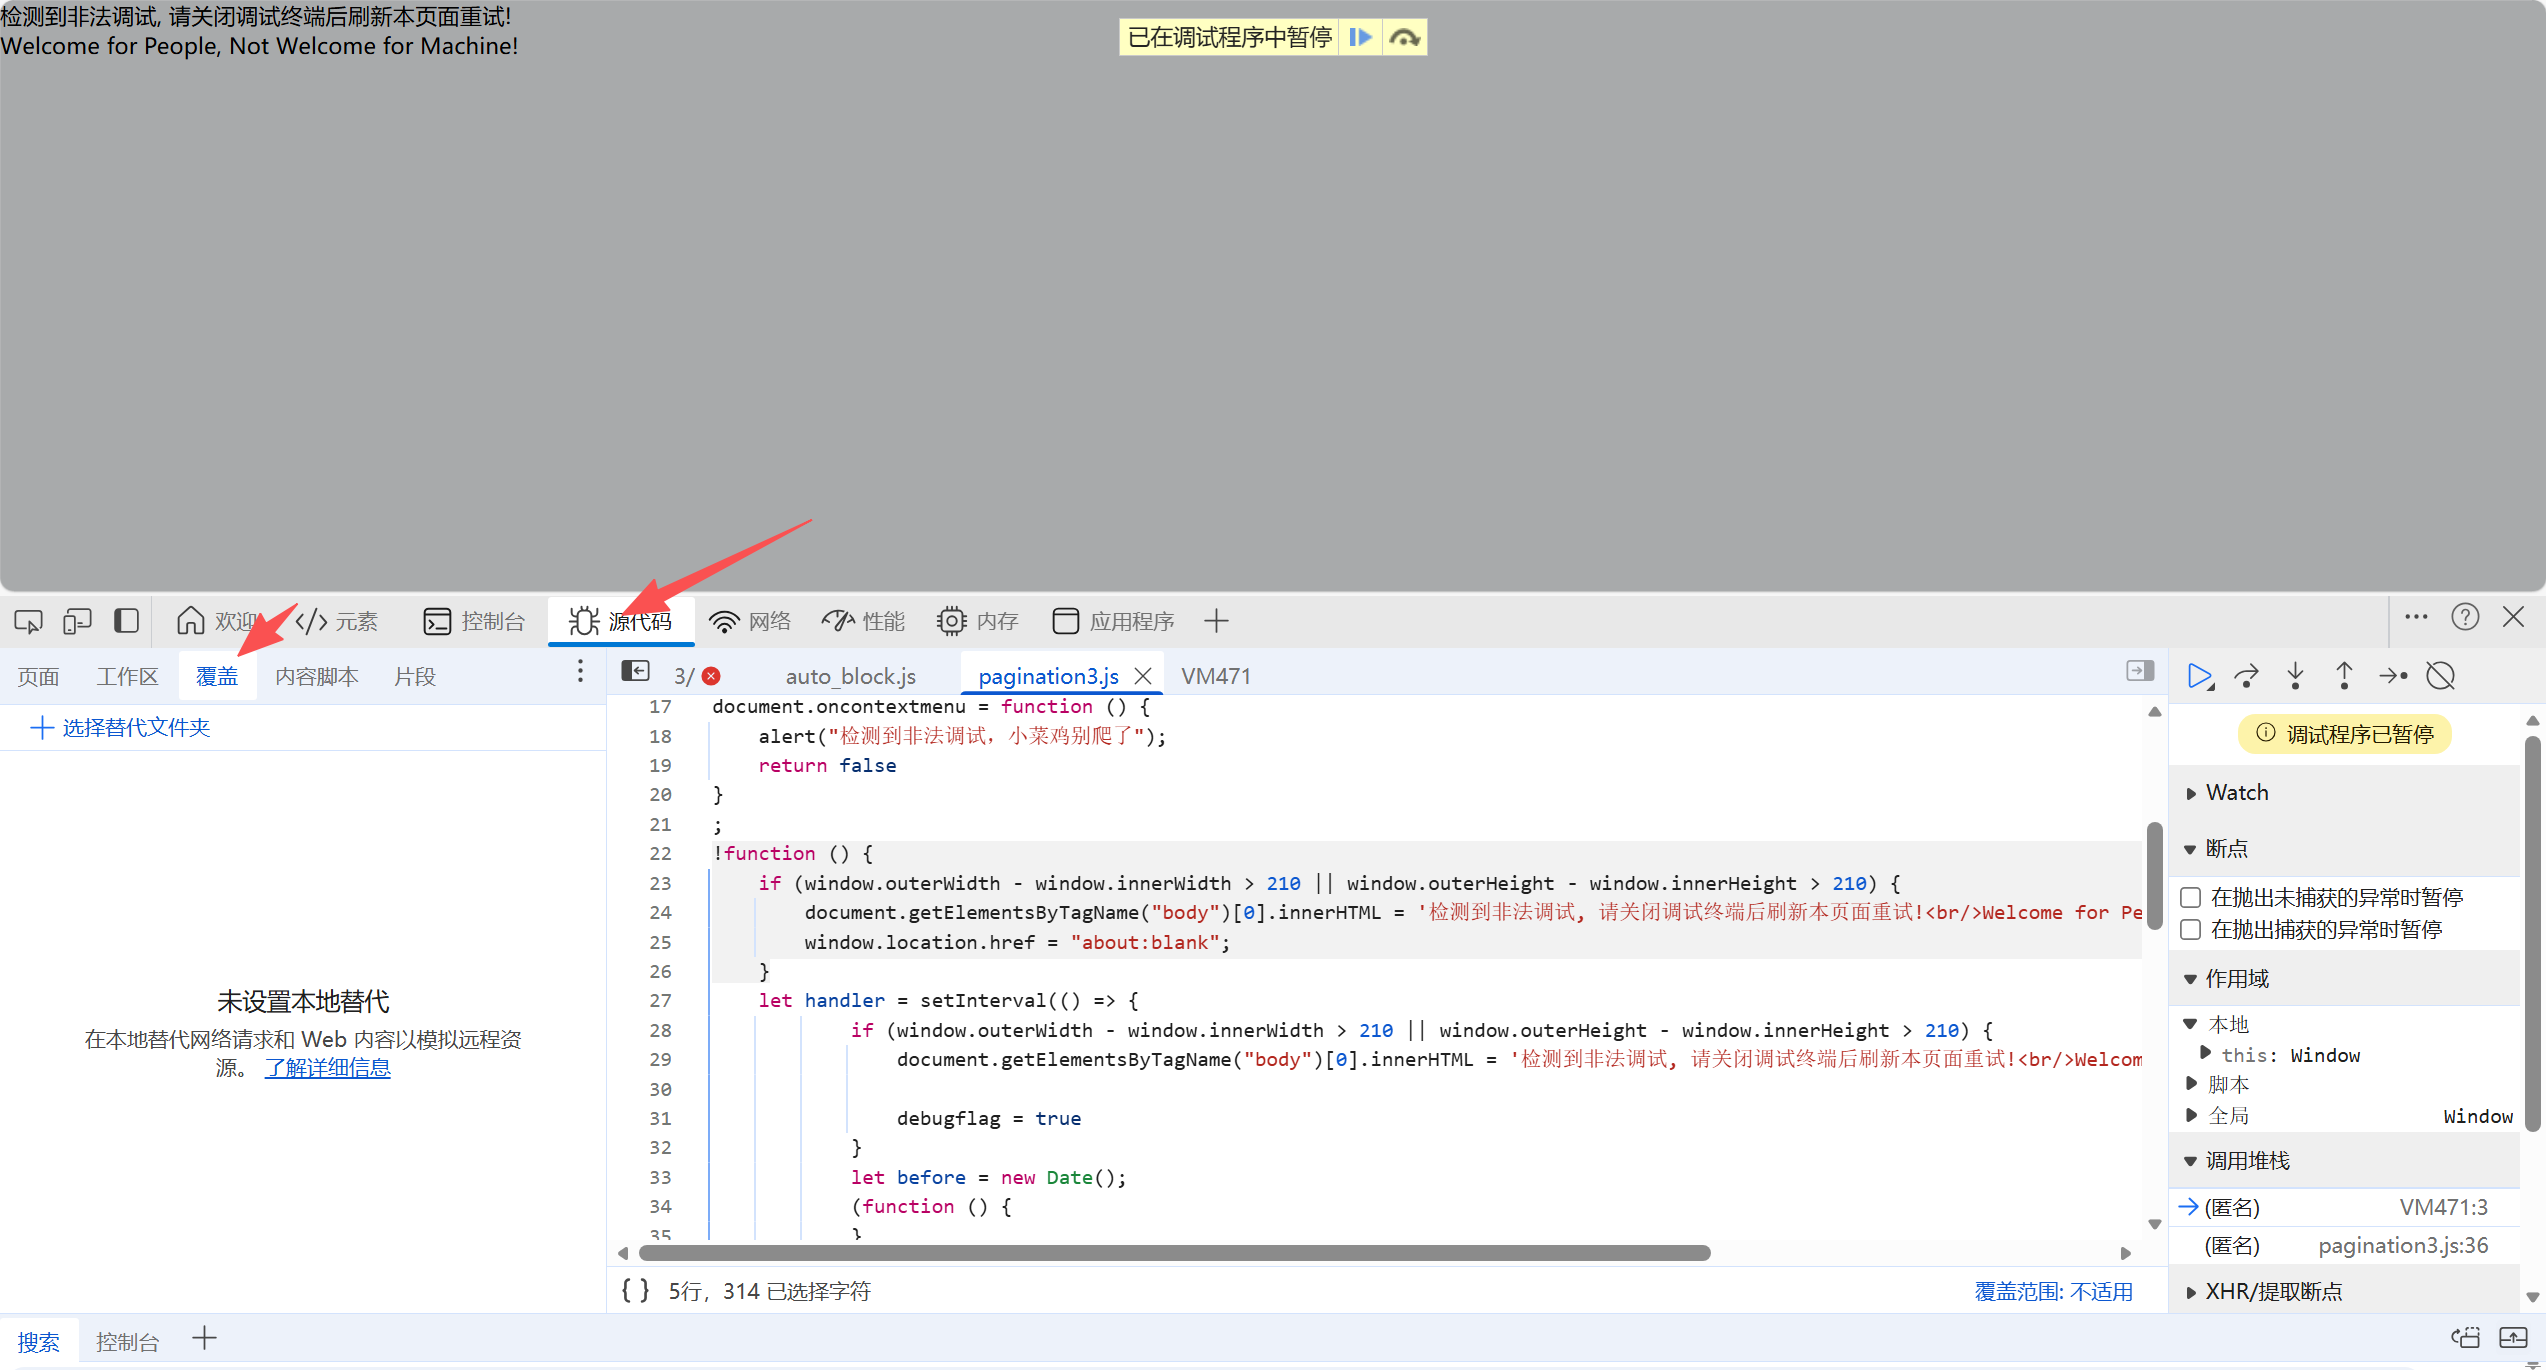Image resolution: width=2546 pixels, height=1370 pixels.
Task: Click 选择替代文件夹 button
Action: click(x=121, y=728)
